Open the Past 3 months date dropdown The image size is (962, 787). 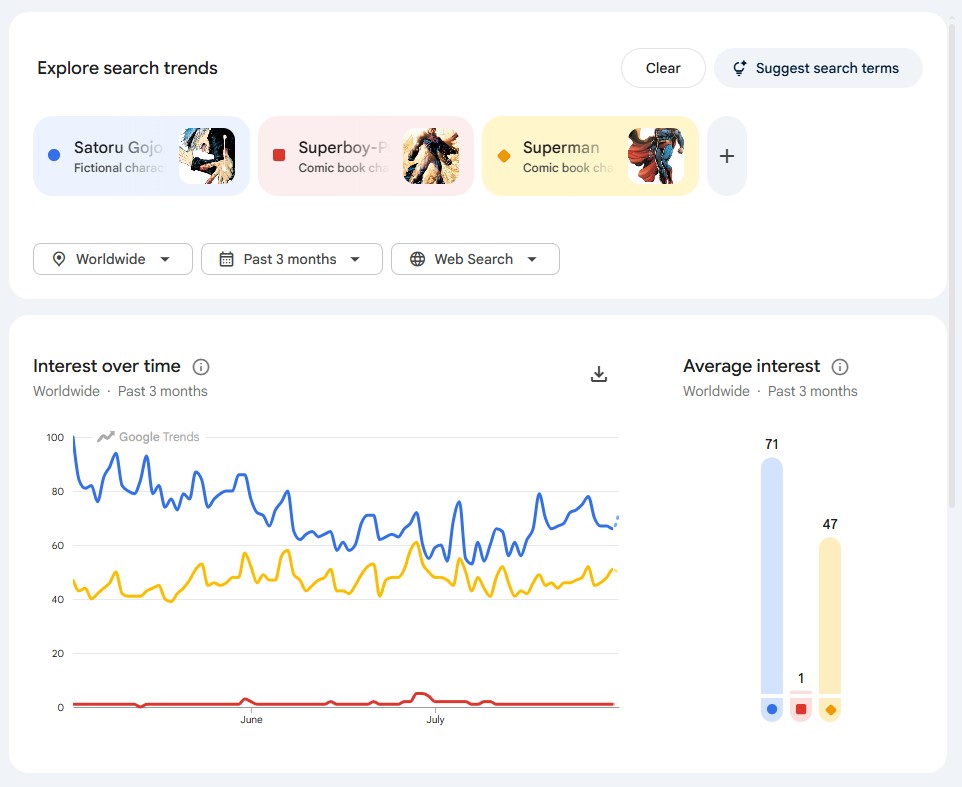[292, 259]
